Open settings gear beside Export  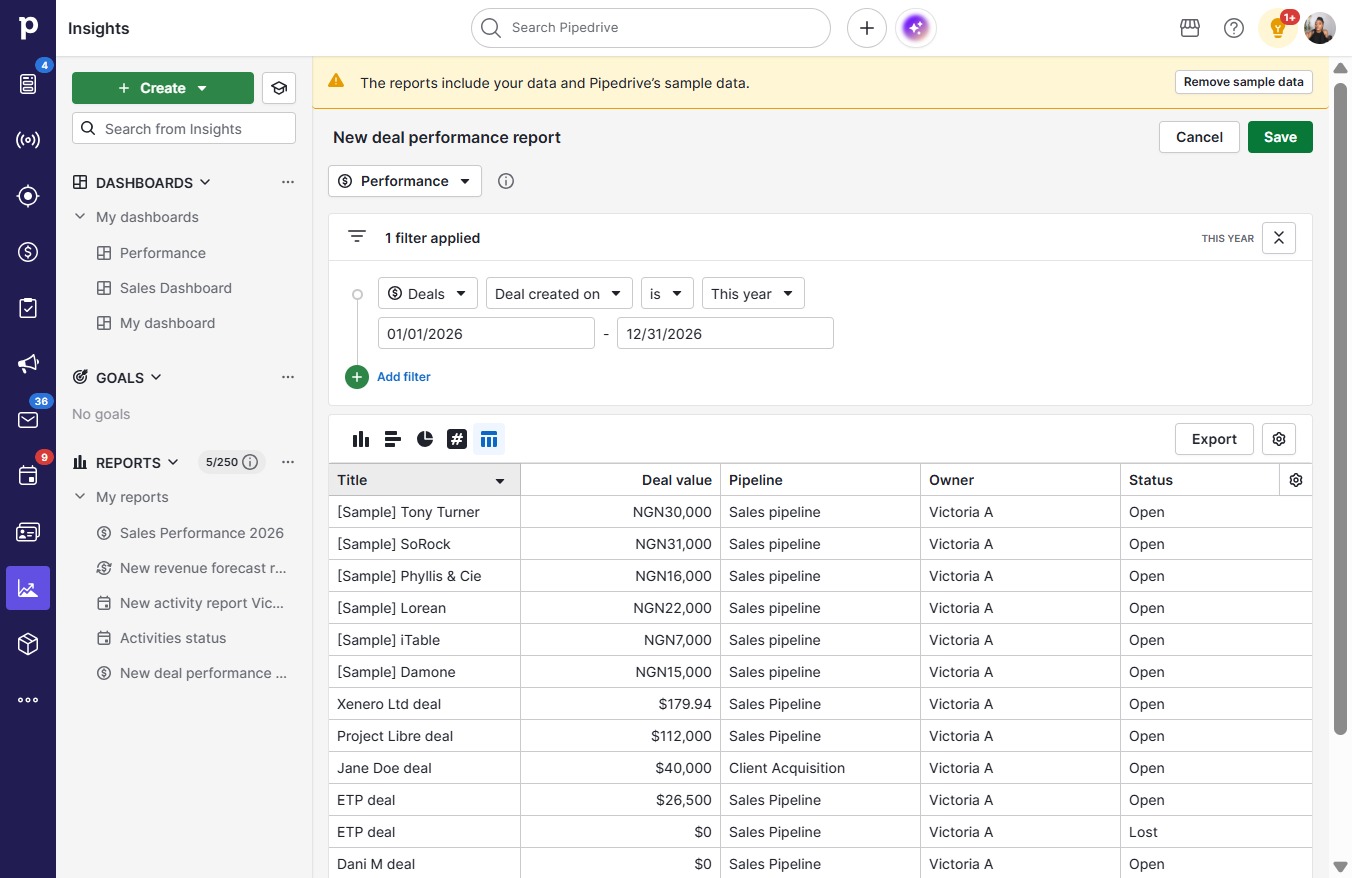(1279, 439)
